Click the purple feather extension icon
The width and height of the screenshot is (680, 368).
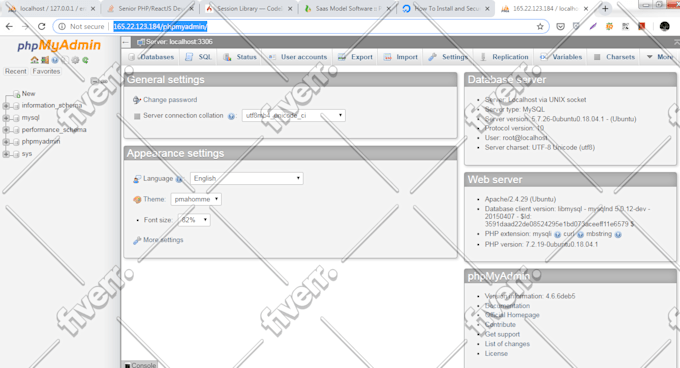pos(593,26)
